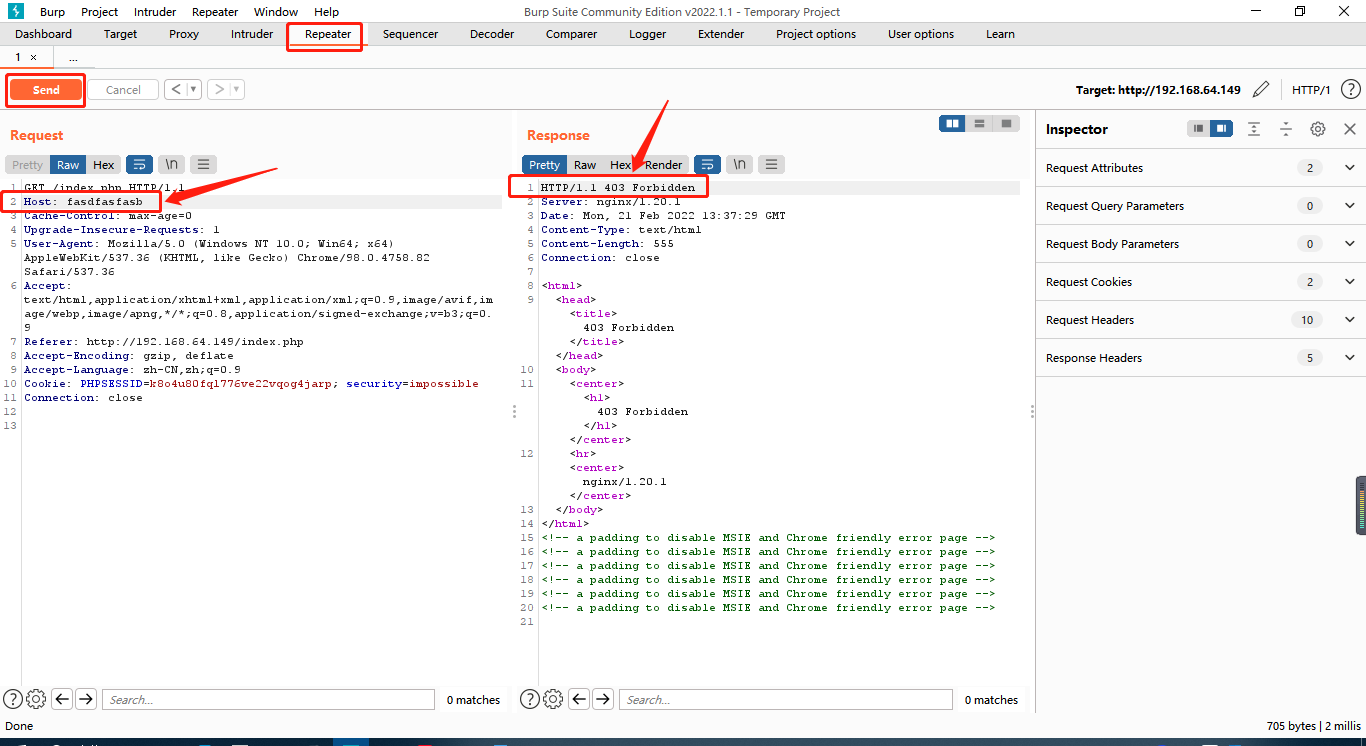
Task: Go to previous request search match
Action: [x=62, y=699]
